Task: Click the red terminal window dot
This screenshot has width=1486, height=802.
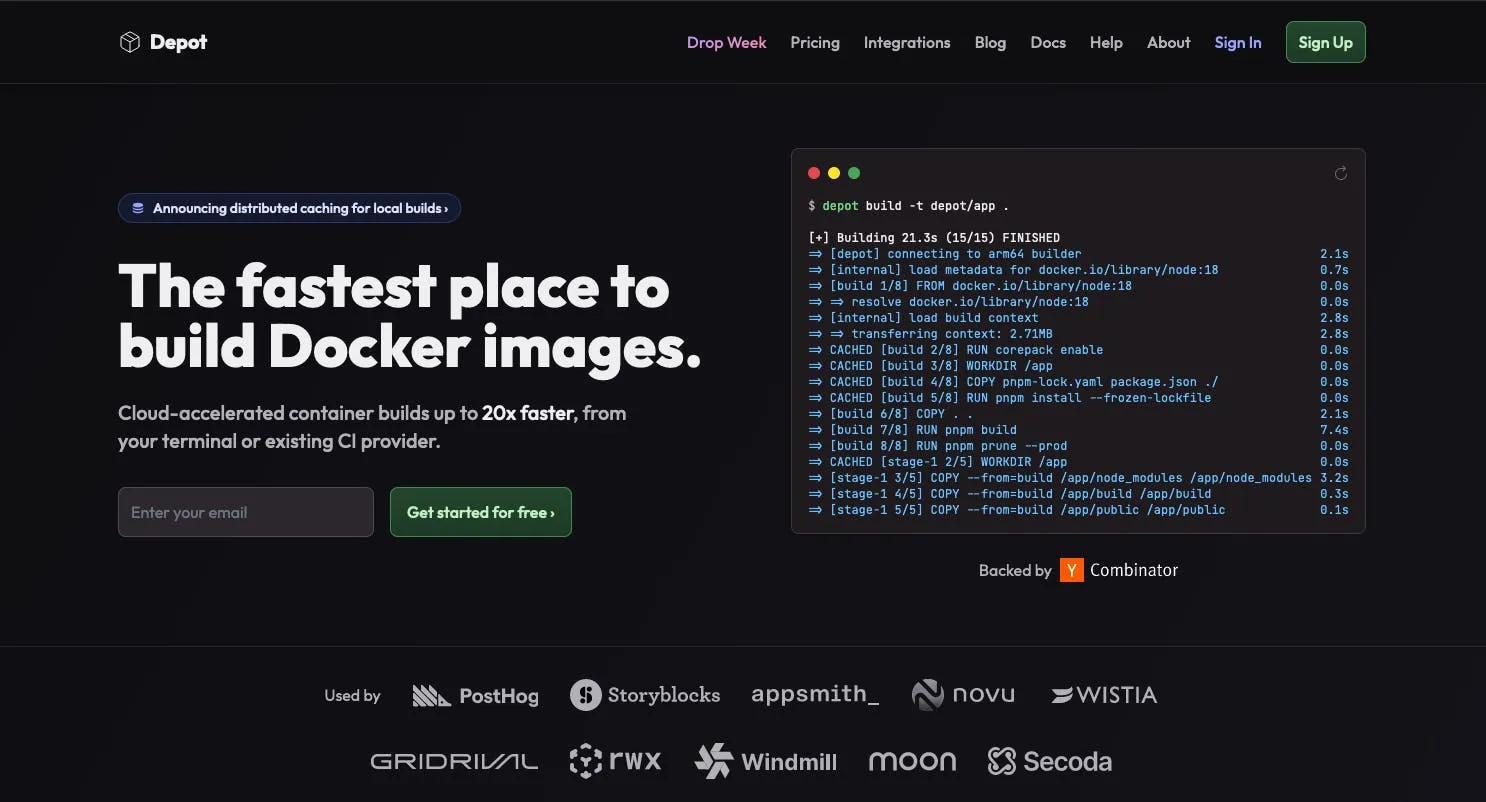Action: (814, 173)
